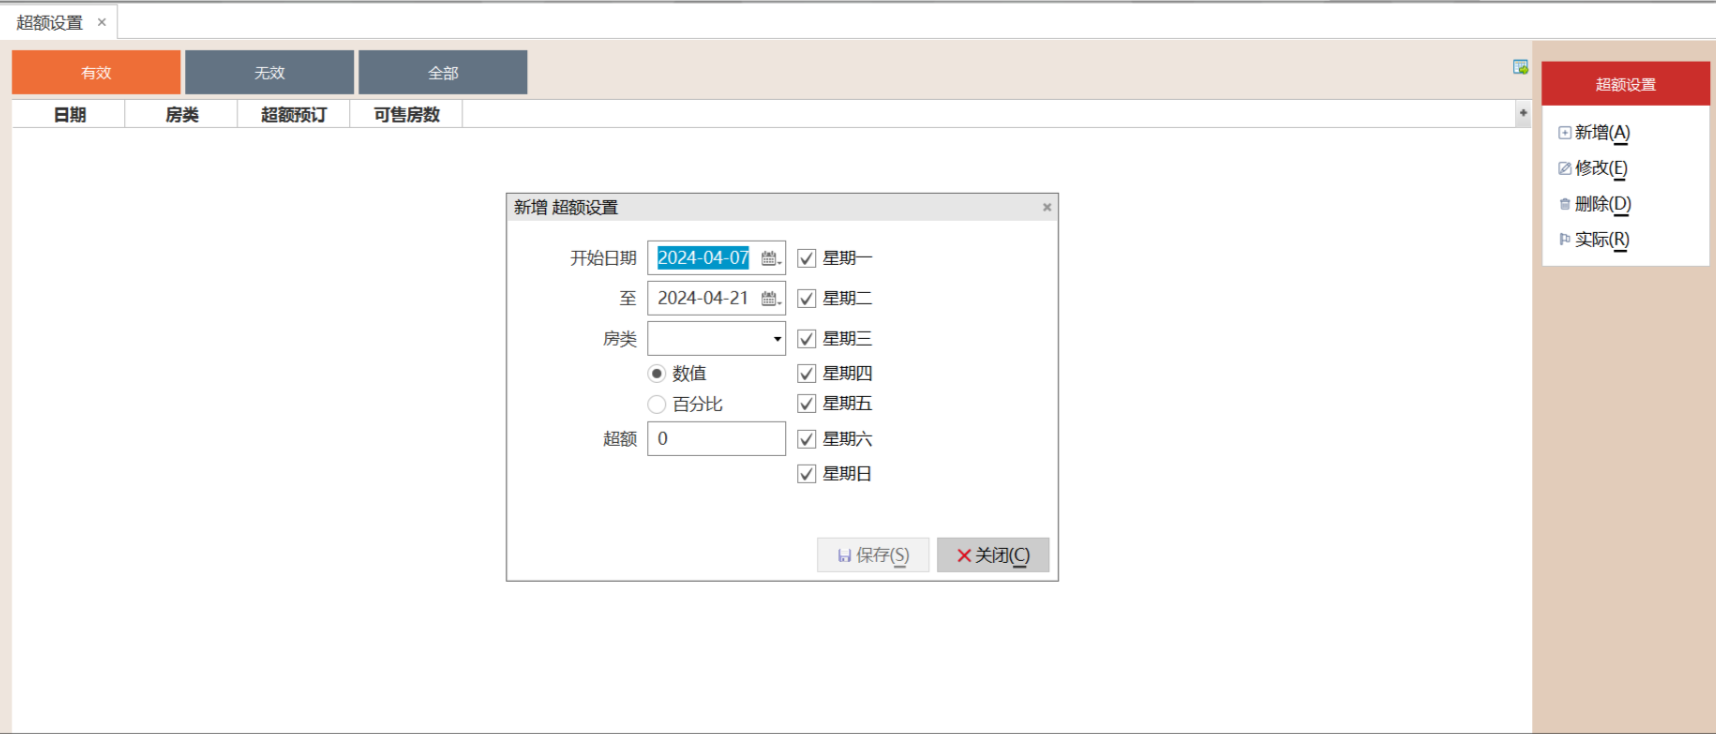The height and width of the screenshot is (734, 1716).
Task: Switch to the 无效 tab
Action: coord(269,73)
